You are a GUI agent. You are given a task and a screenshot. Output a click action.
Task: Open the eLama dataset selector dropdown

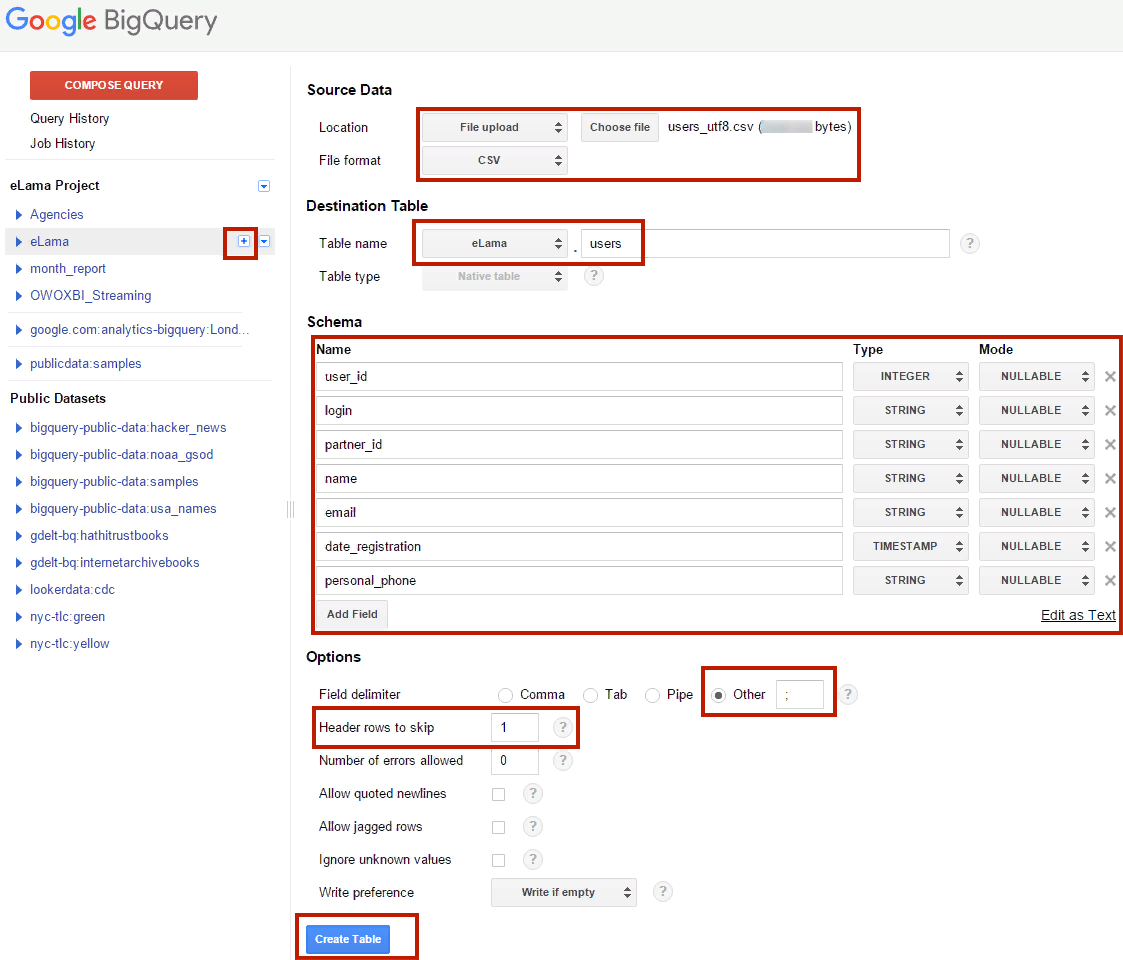pos(495,244)
